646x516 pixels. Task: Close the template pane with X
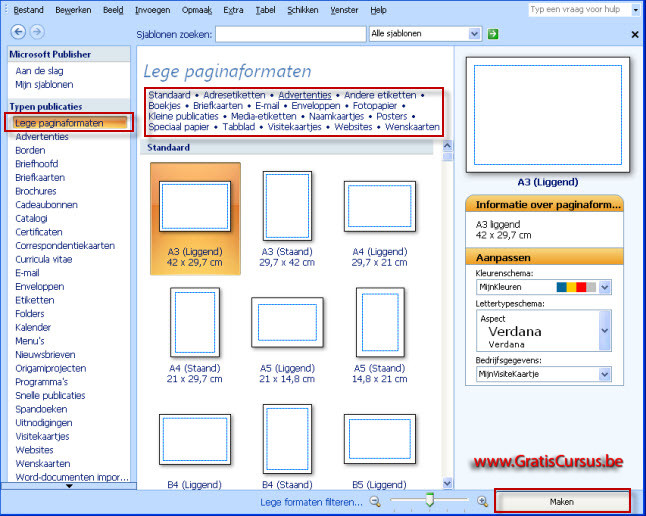pyautogui.click(x=635, y=35)
